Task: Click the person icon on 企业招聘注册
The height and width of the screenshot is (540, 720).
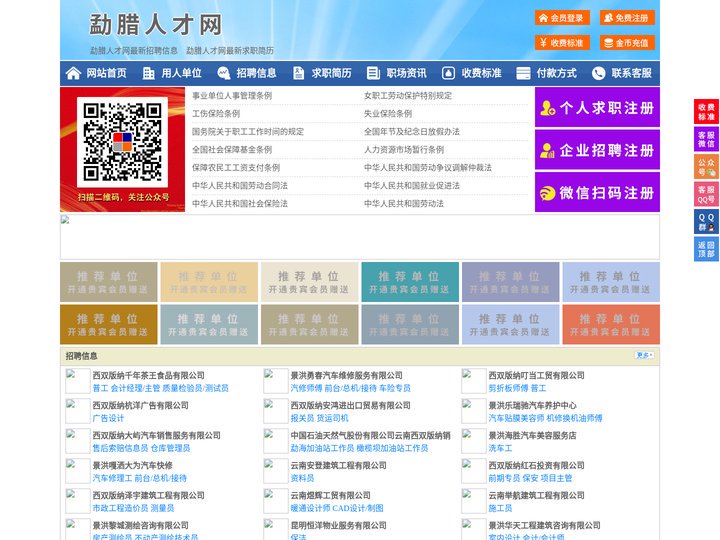Action: (547, 150)
